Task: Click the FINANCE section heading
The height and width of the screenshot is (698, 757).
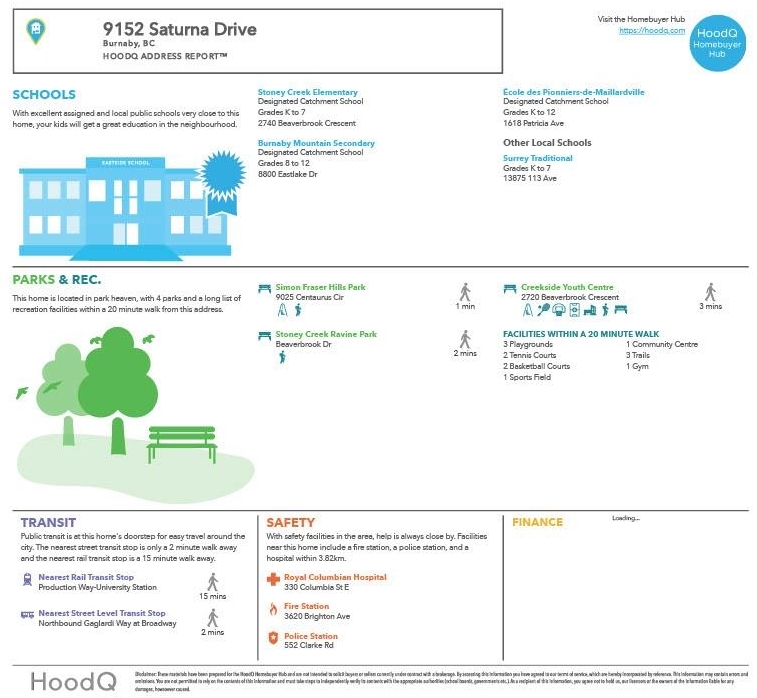Action: (x=537, y=522)
